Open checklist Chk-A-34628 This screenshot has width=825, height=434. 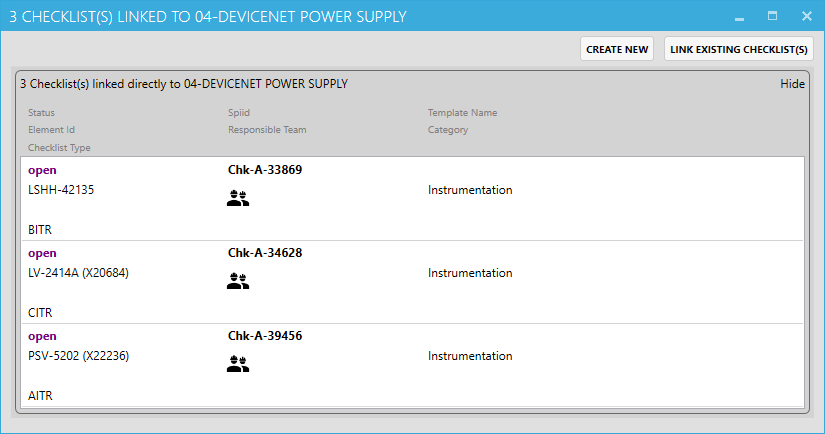265,253
